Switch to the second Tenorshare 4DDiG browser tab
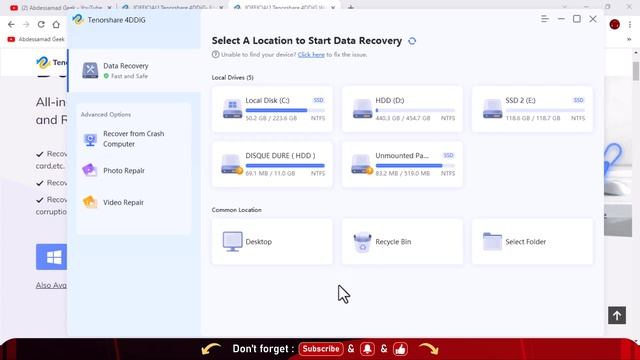The image size is (640, 360). (x=173, y=7)
